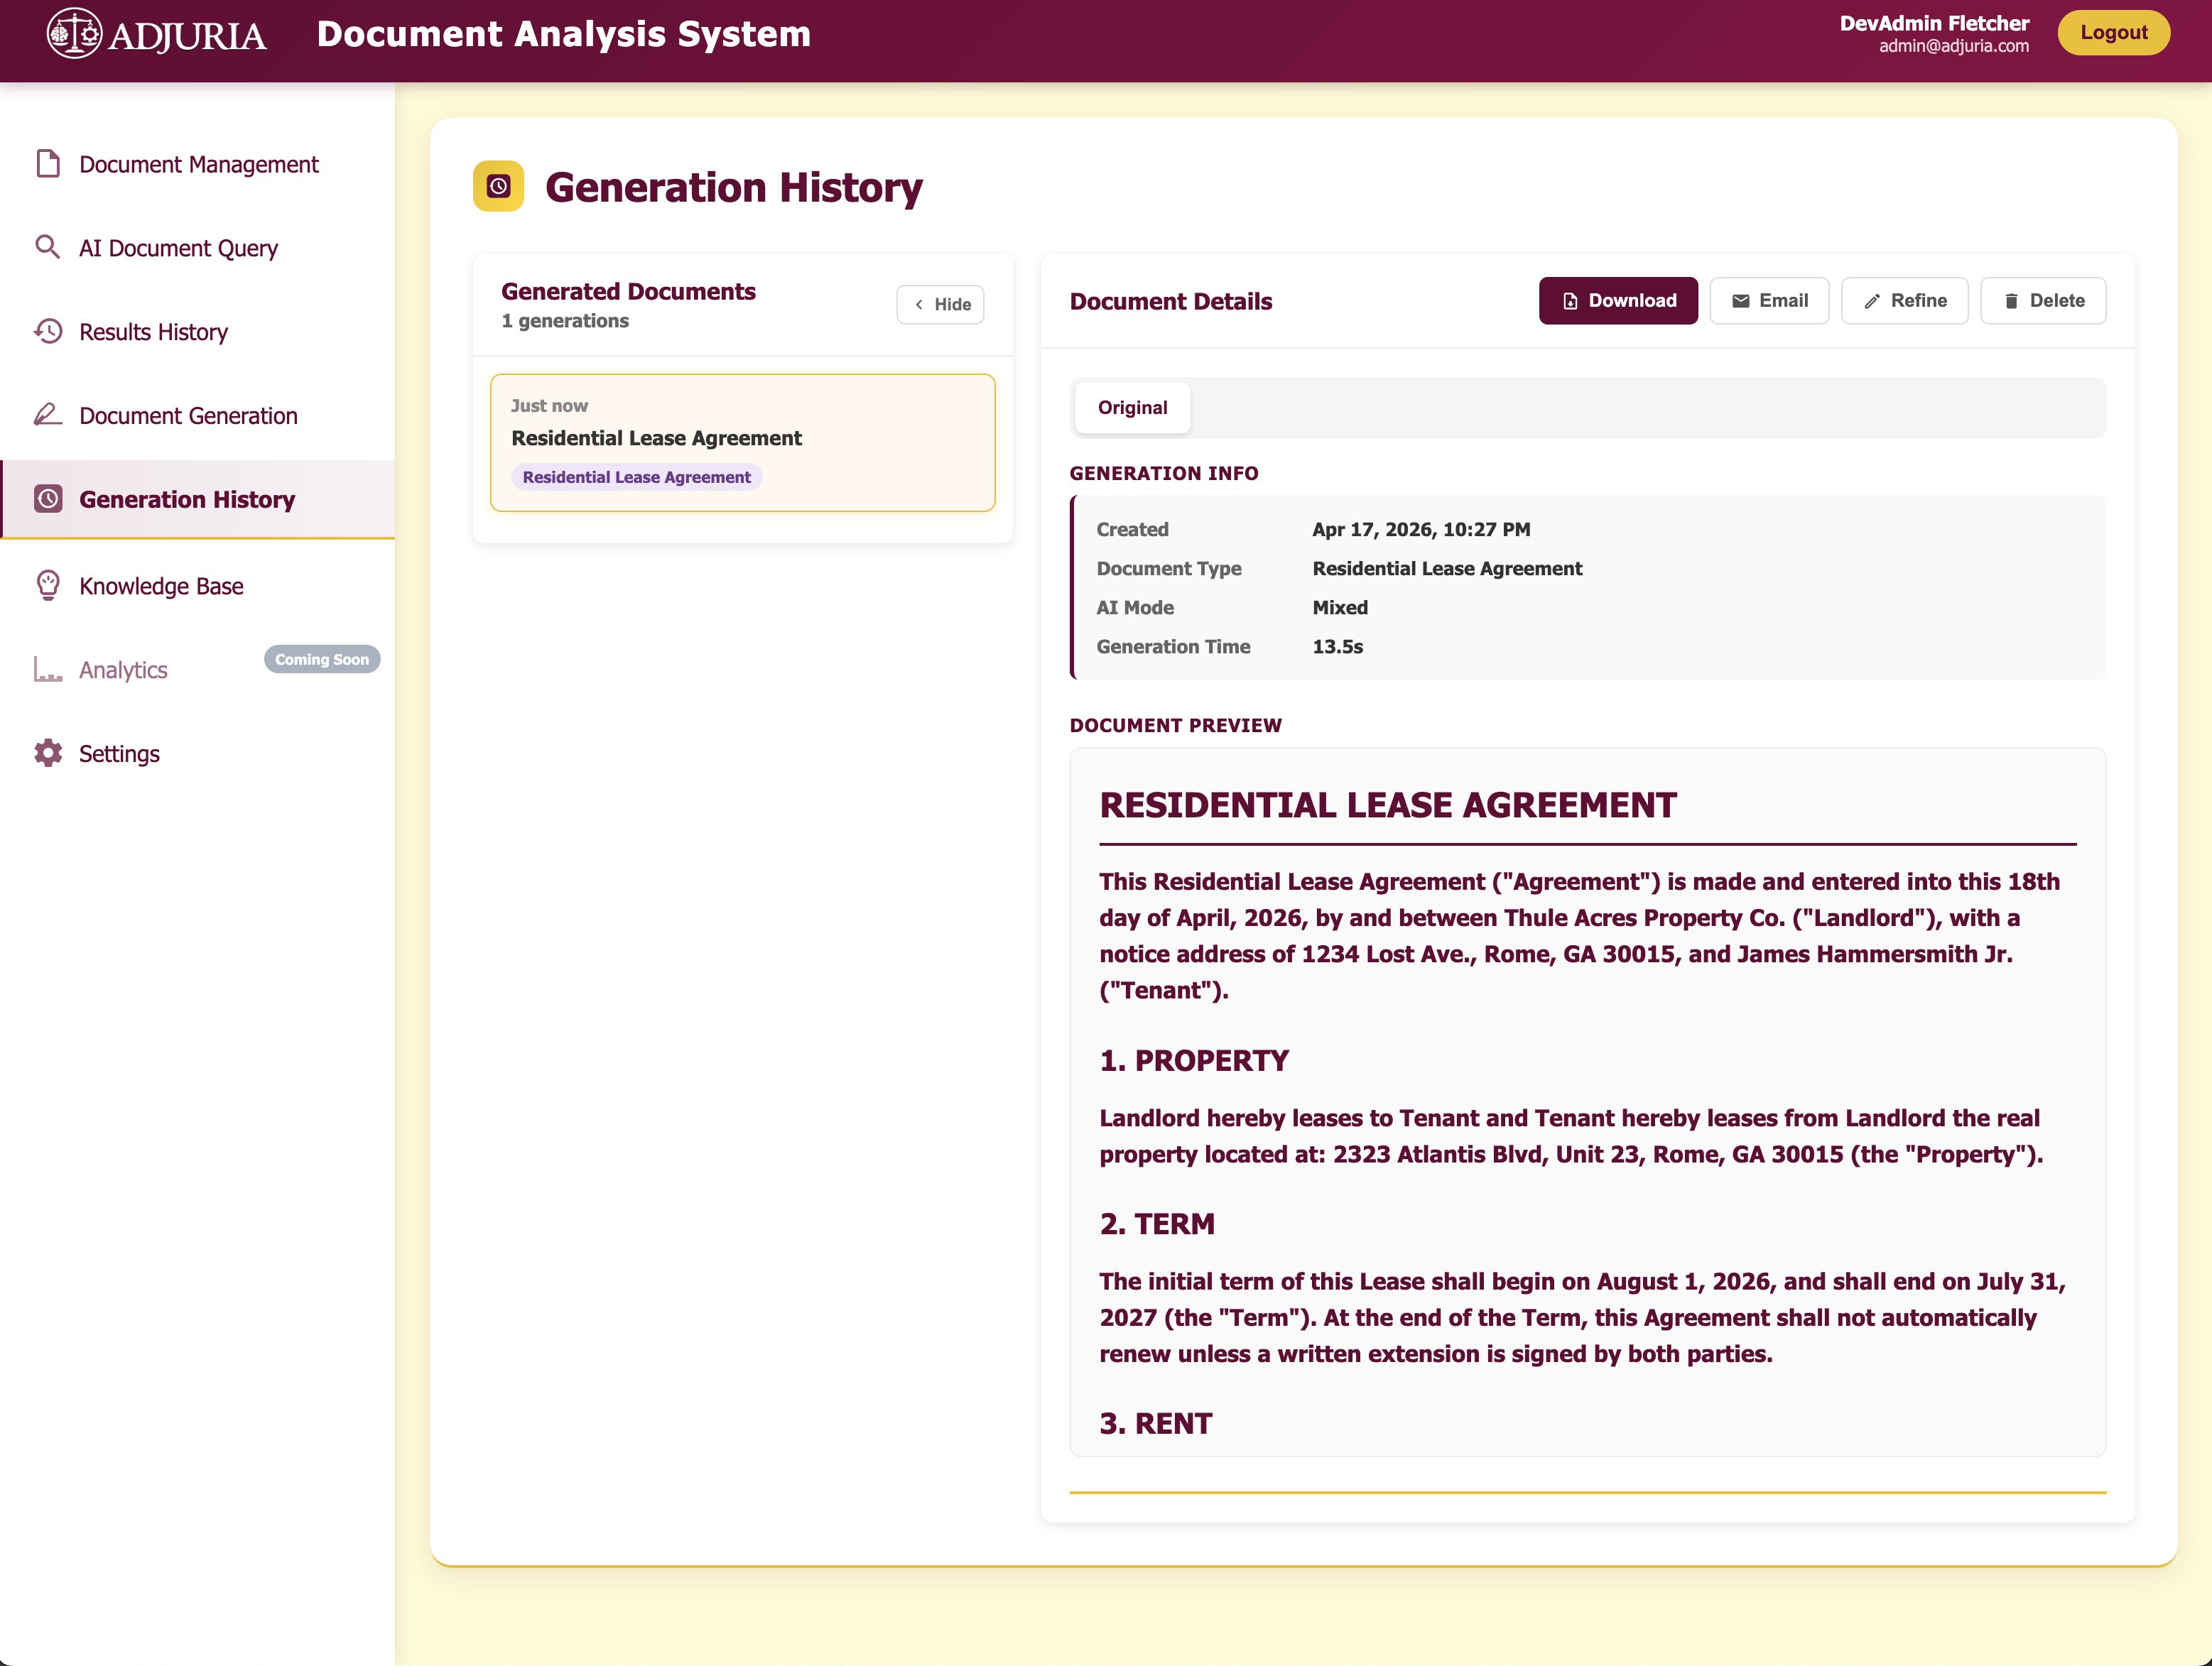
Task: Click the Document Generation pen icon
Action: 48,414
